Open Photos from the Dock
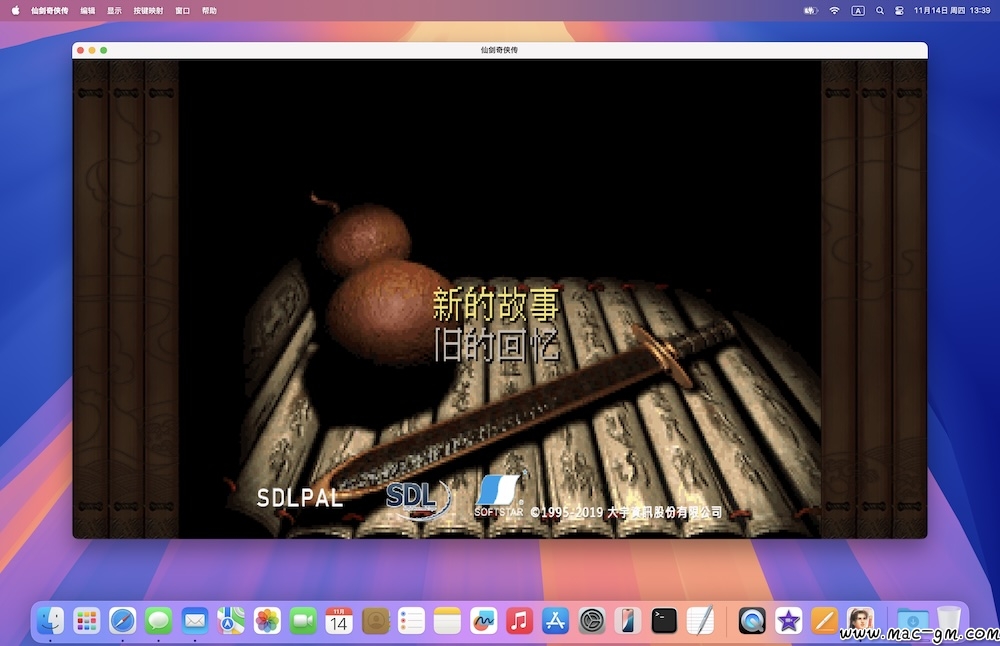Screen dimensions: 1000x646 pos(267,620)
